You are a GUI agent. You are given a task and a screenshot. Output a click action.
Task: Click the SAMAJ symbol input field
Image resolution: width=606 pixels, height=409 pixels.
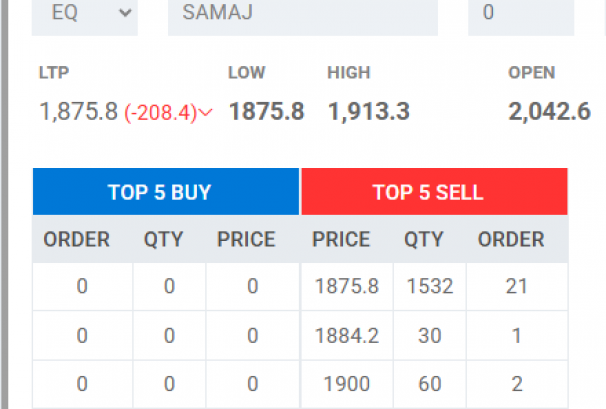(x=302, y=13)
